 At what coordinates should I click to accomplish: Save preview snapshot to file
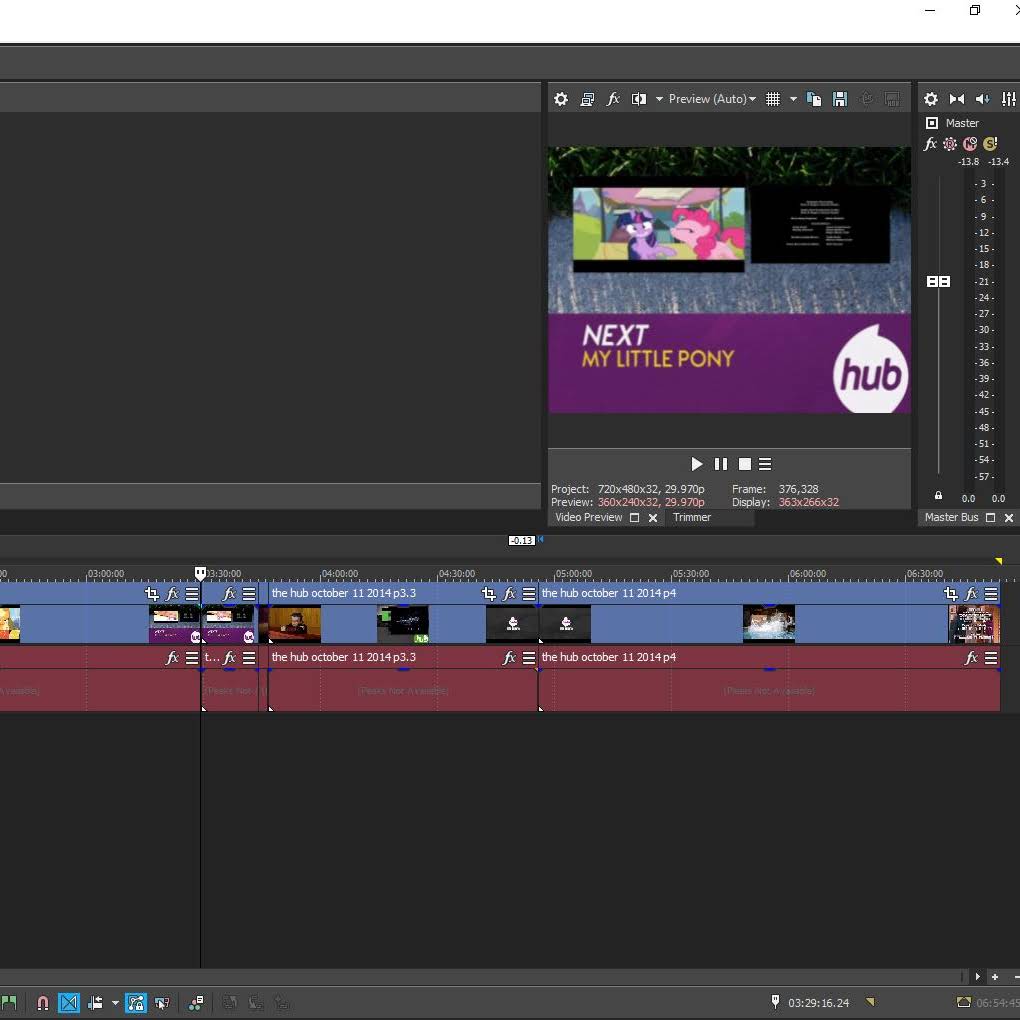840,99
